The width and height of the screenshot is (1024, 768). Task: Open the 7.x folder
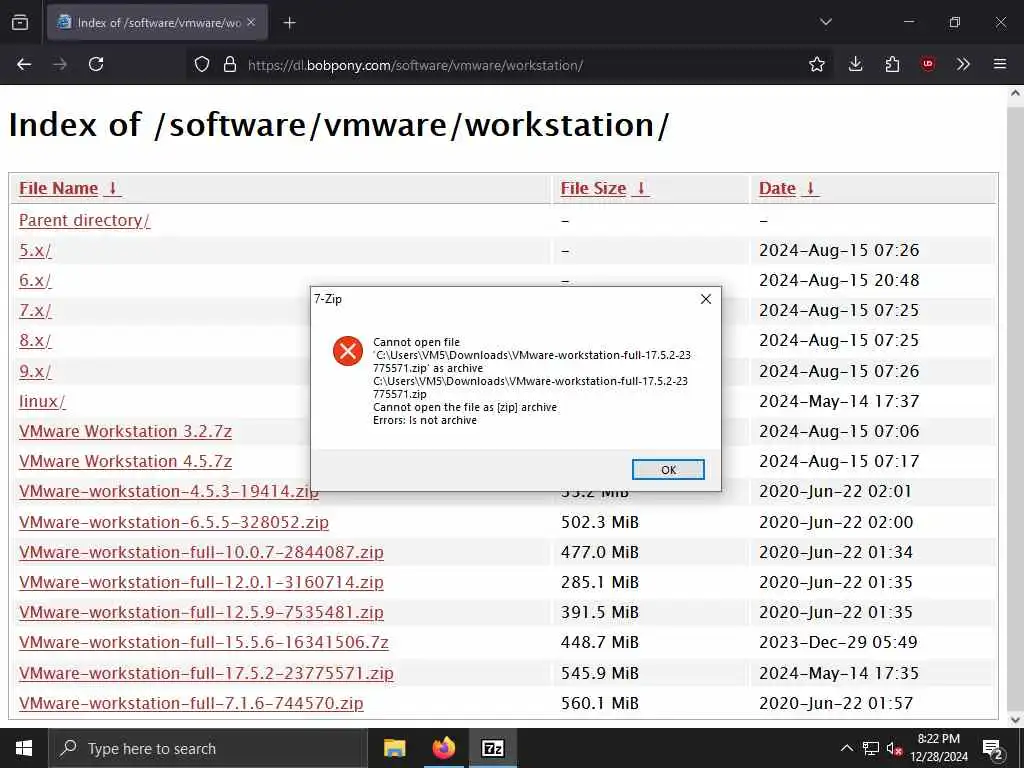35,310
